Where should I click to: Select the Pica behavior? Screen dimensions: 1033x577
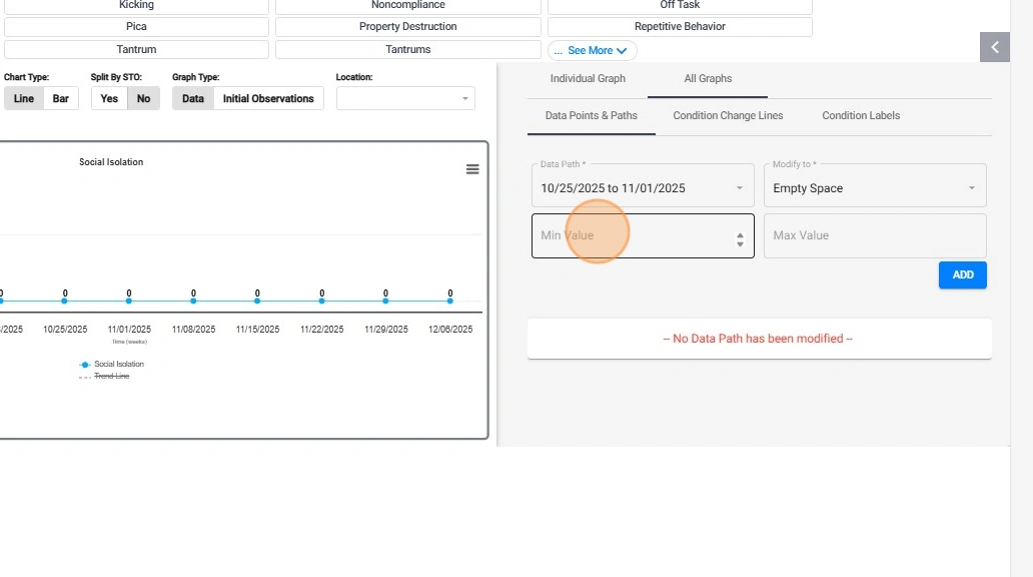click(136, 26)
